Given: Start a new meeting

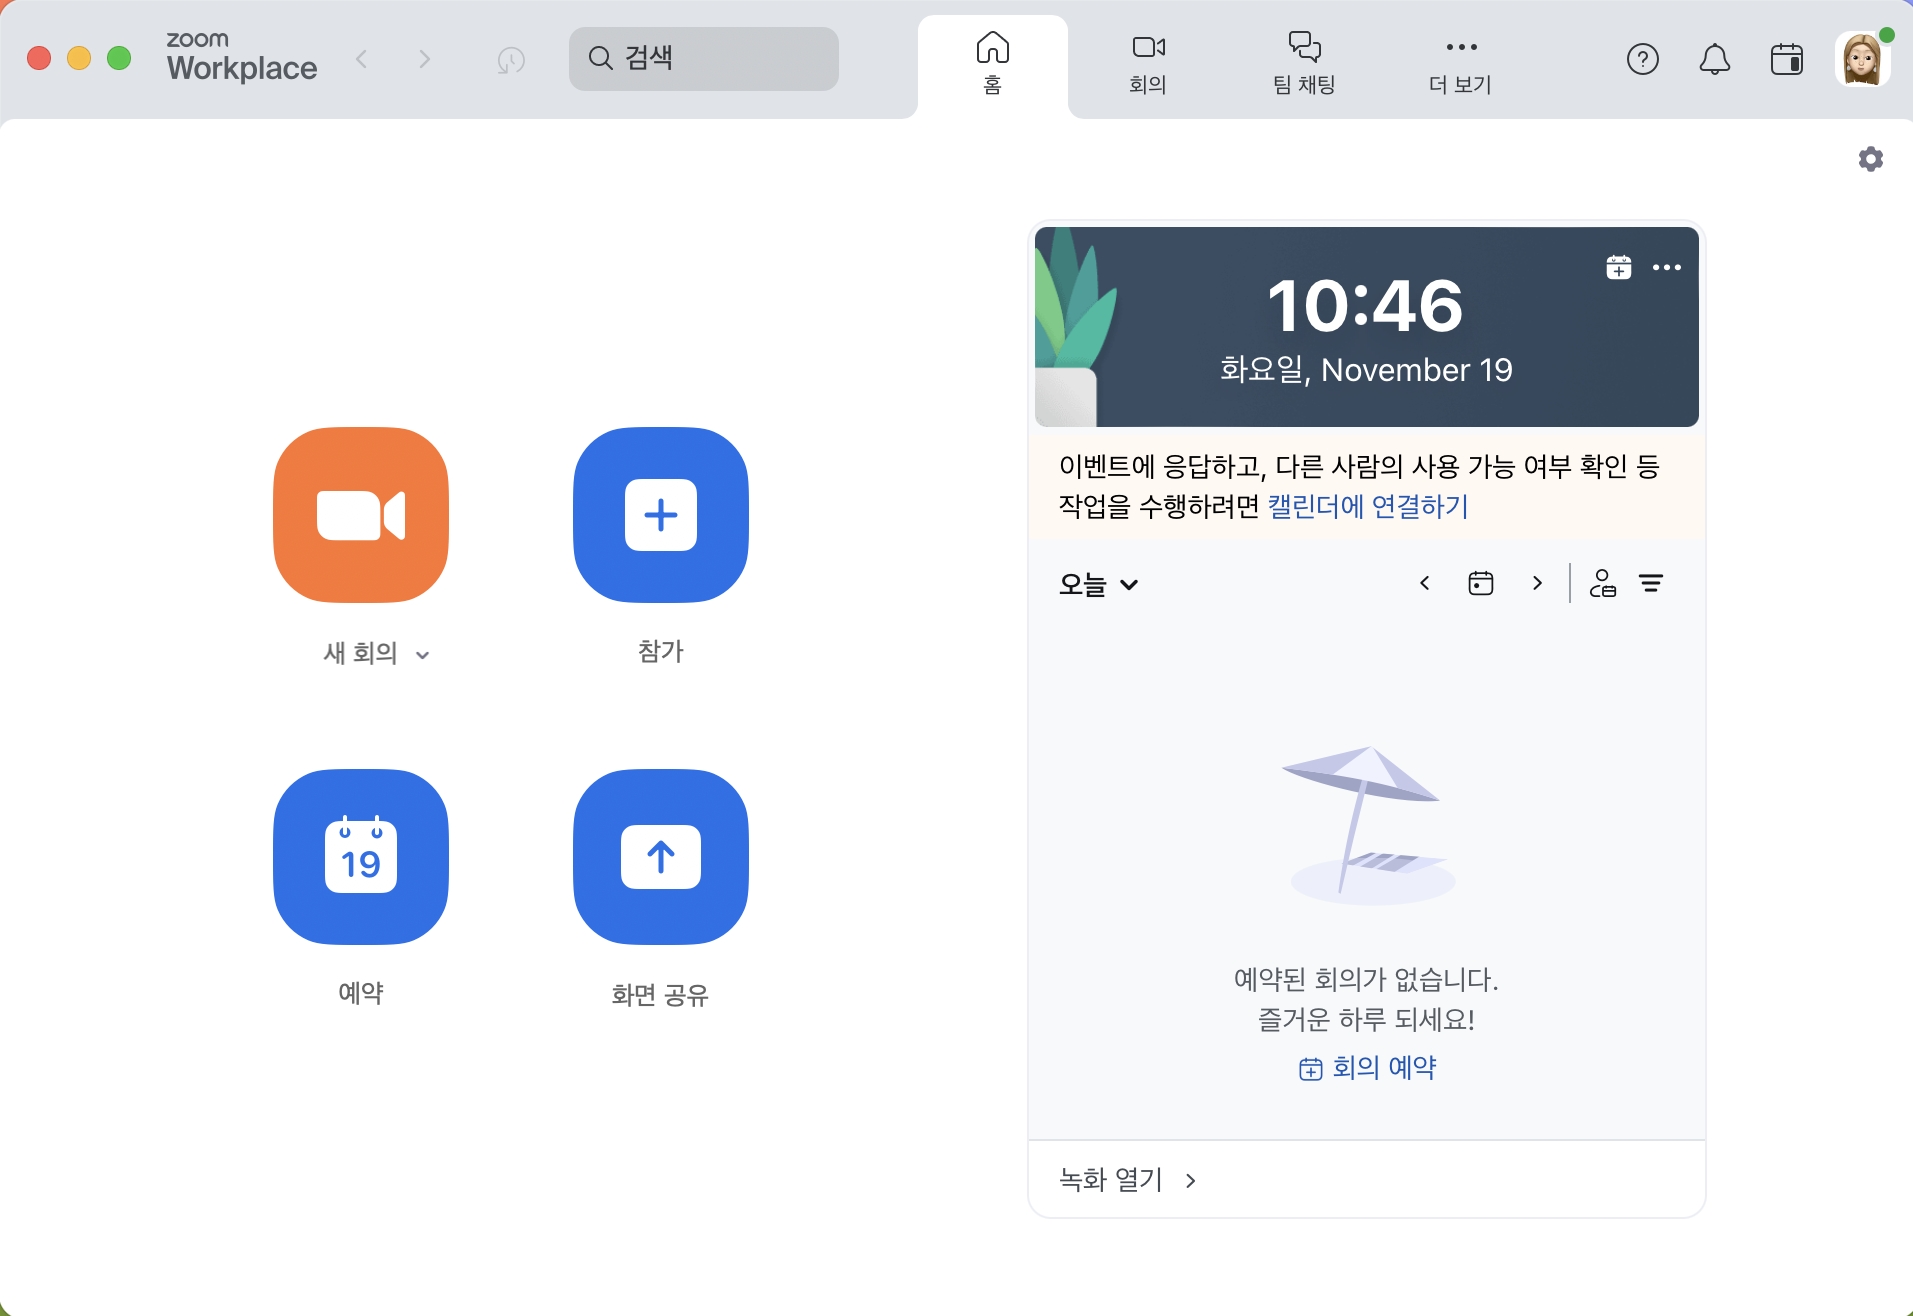Looking at the screenshot, I should [360, 514].
